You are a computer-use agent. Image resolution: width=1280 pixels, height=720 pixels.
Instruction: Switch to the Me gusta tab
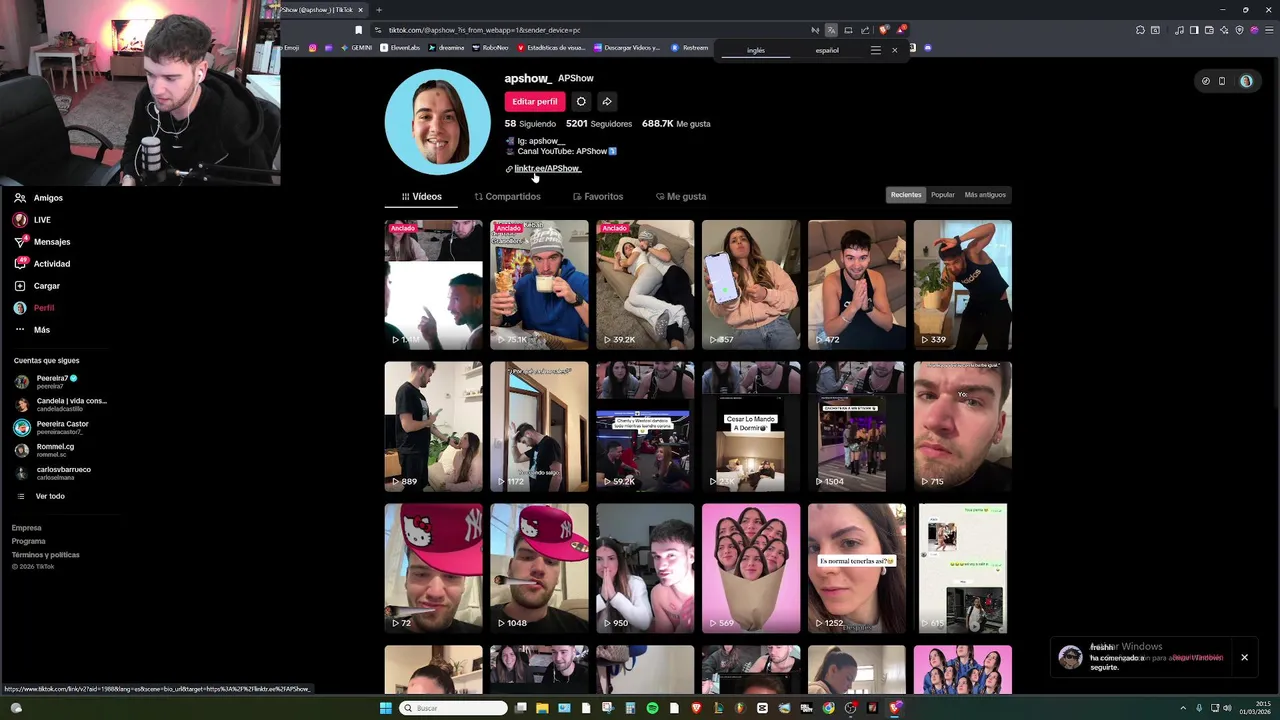click(681, 196)
